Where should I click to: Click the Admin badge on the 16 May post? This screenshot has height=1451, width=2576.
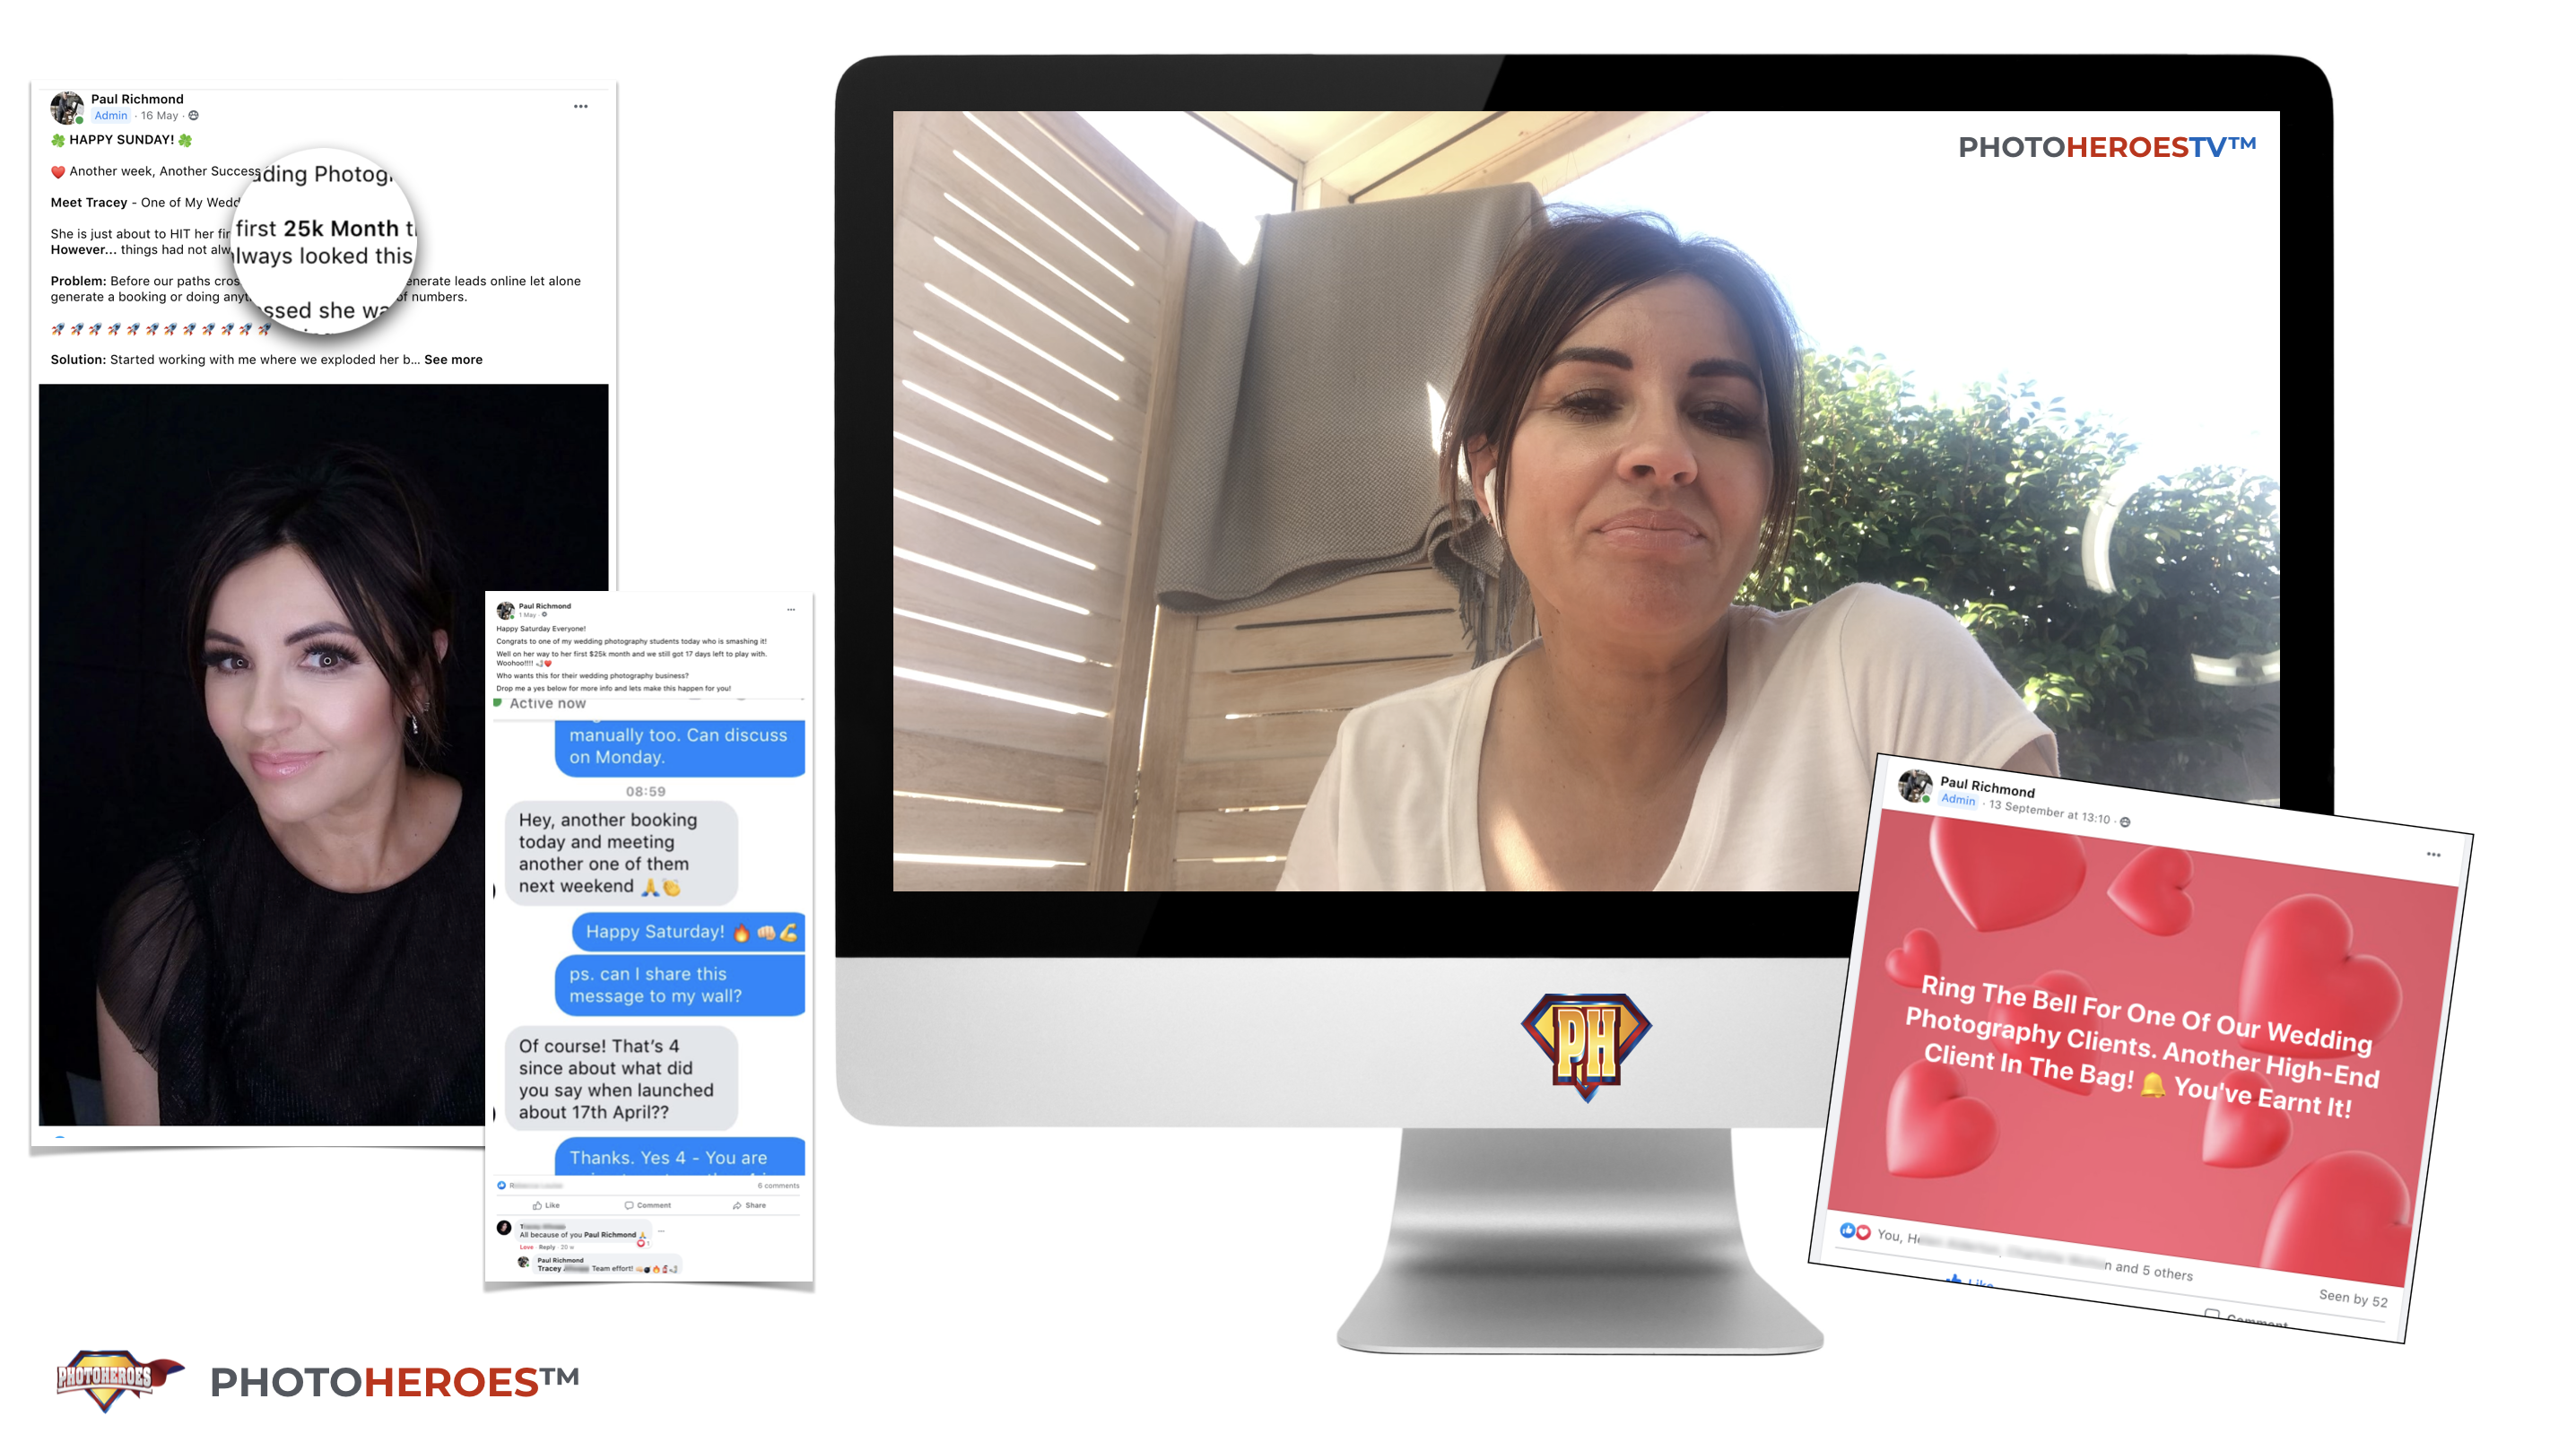pyautogui.click(x=111, y=116)
